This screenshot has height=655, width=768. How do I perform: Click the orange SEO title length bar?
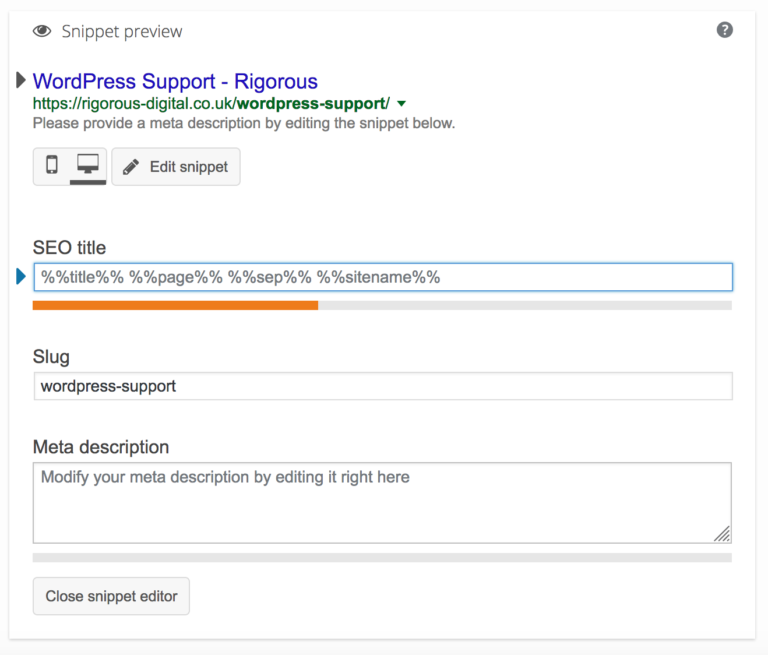pos(175,305)
